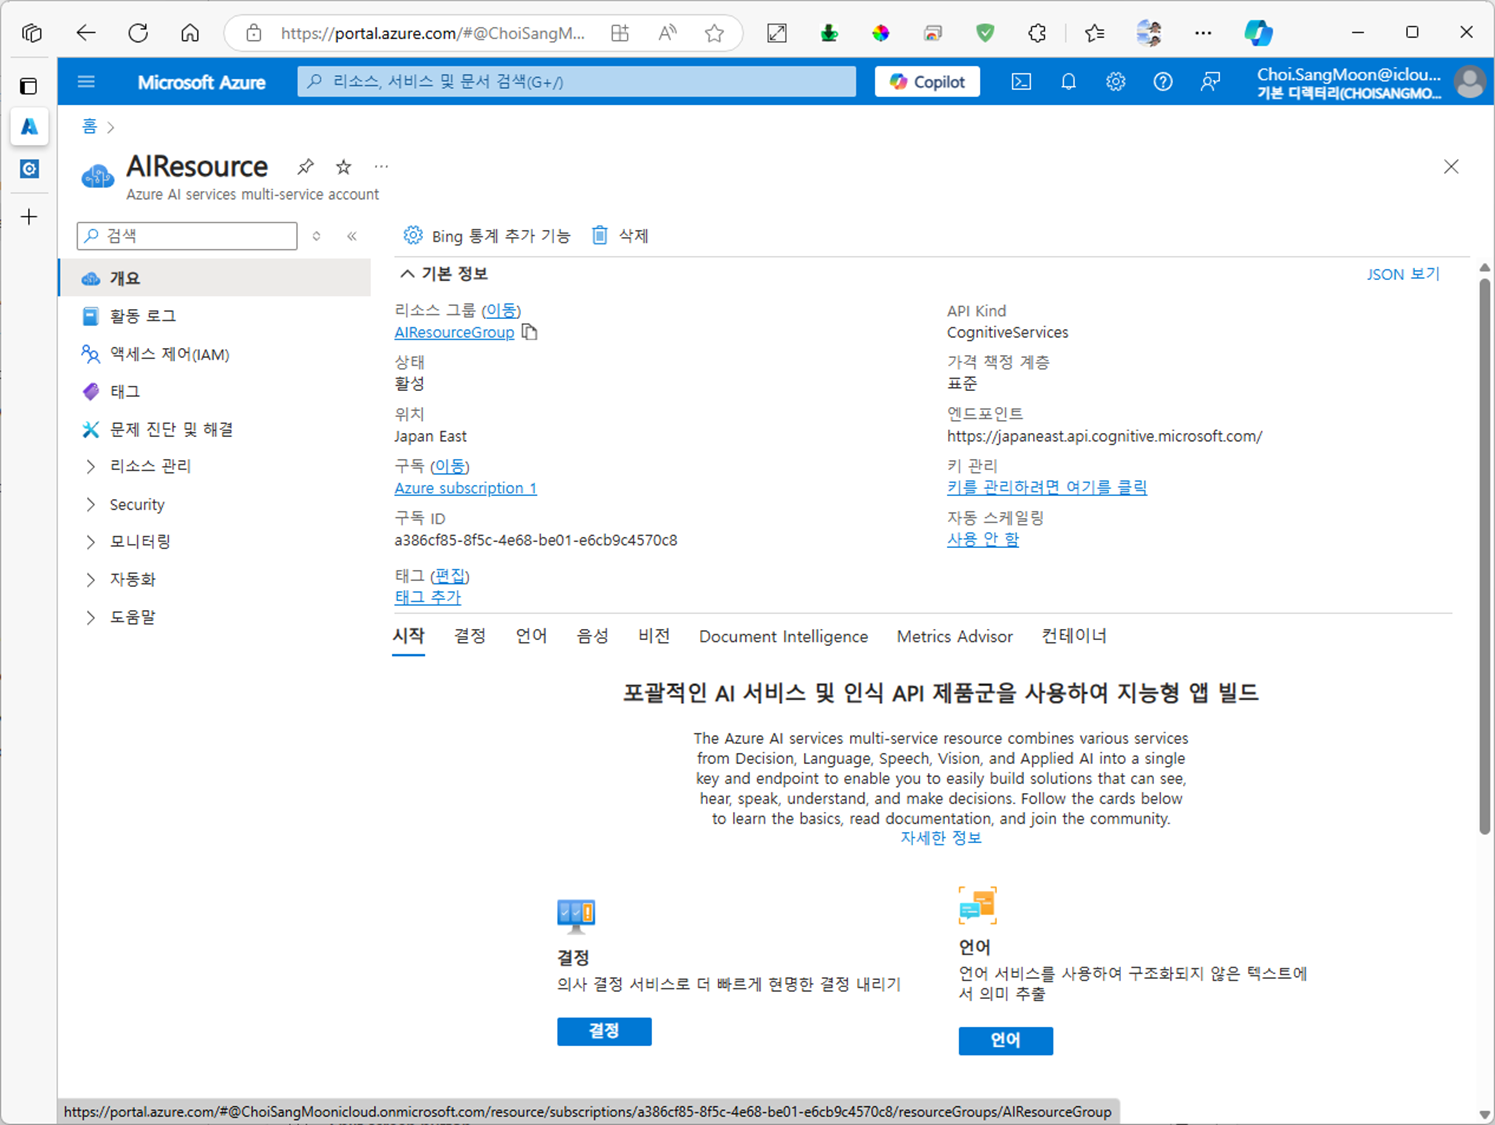Open more options ellipsis beside AIResource
This screenshot has width=1495, height=1125.
[381, 166]
